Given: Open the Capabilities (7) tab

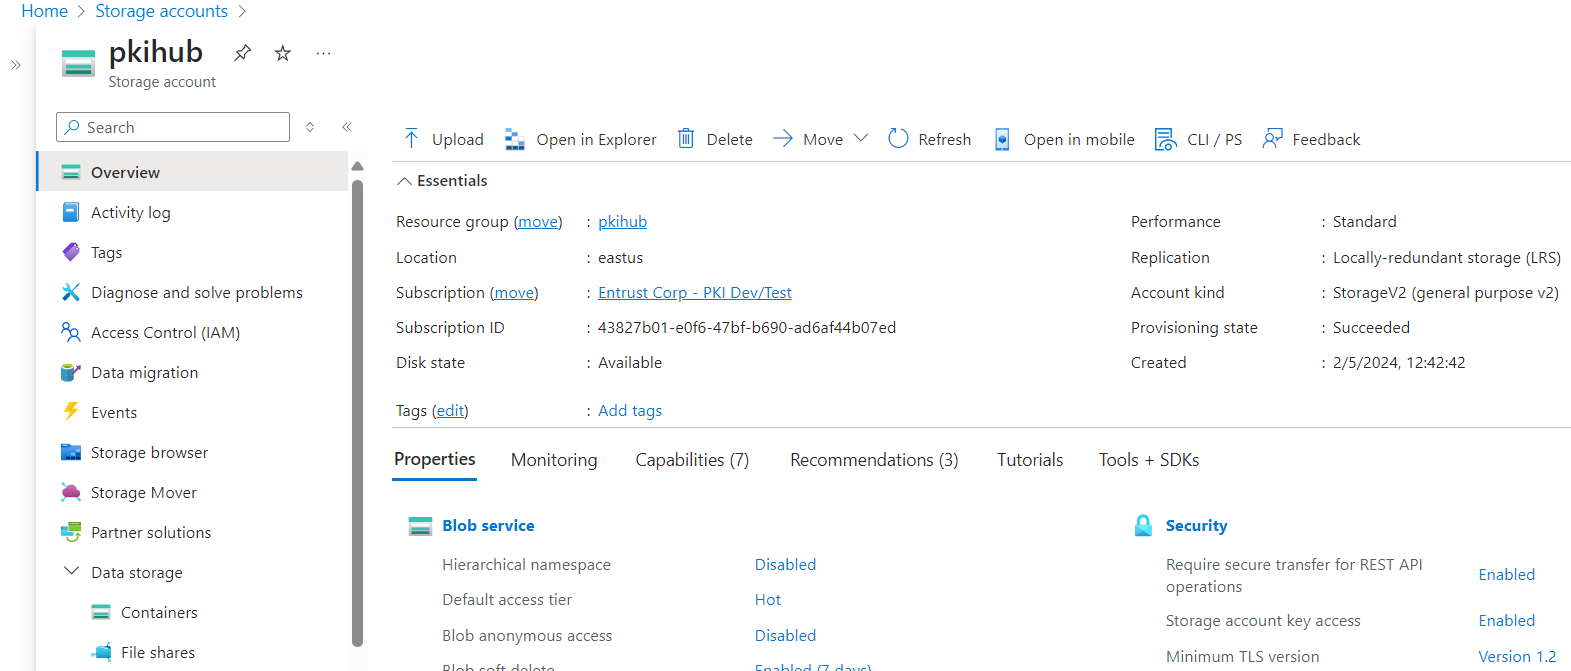Looking at the screenshot, I should point(692,460).
